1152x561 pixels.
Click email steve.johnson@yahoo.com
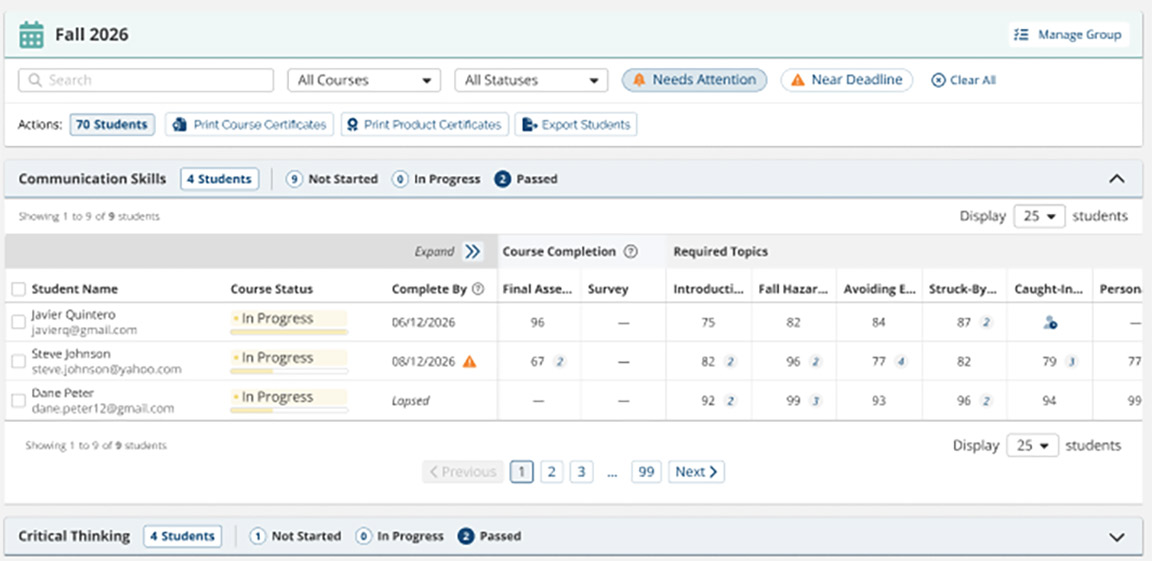107,369
